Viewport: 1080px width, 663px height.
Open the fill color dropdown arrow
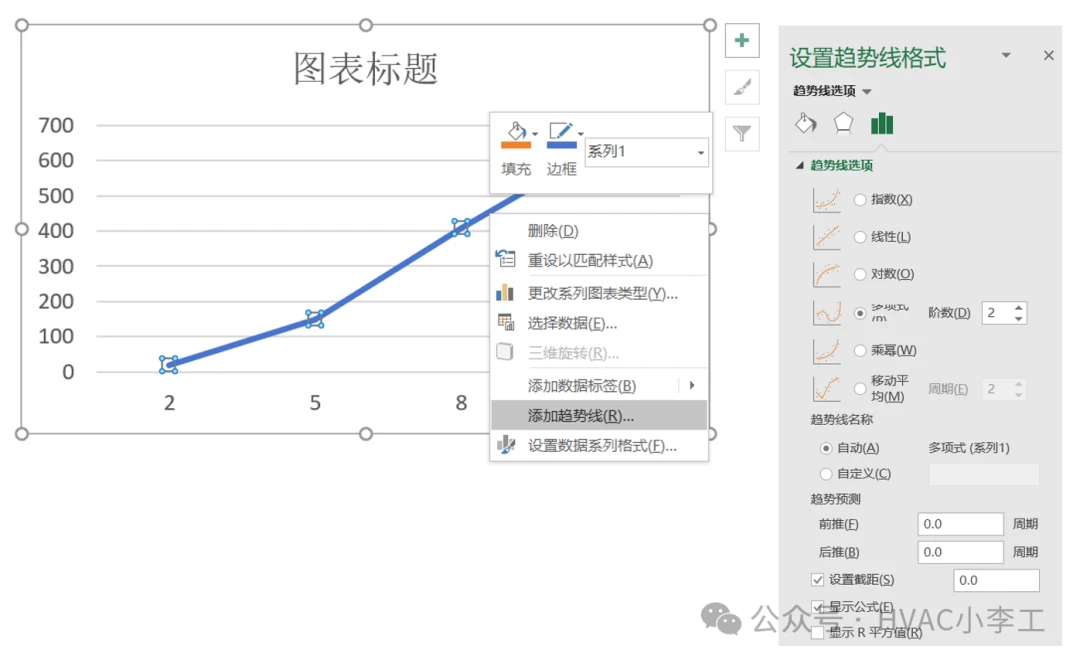click(x=535, y=134)
